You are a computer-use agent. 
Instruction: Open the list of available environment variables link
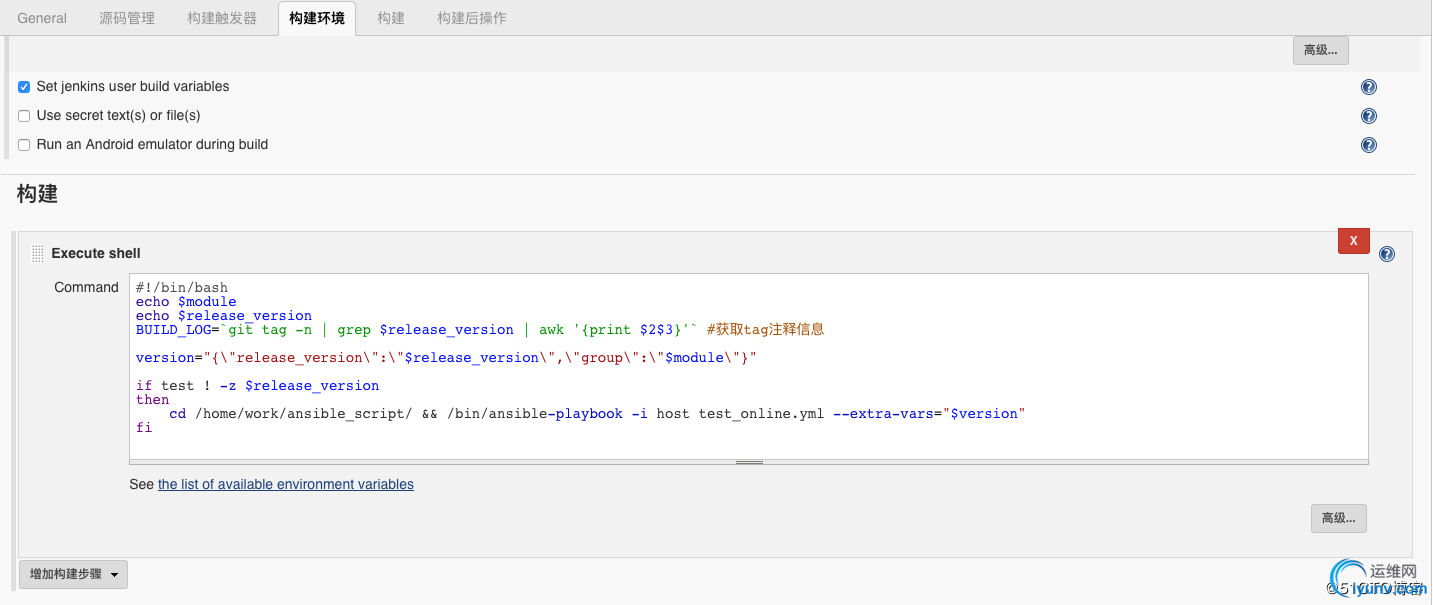pyautogui.click(x=285, y=484)
